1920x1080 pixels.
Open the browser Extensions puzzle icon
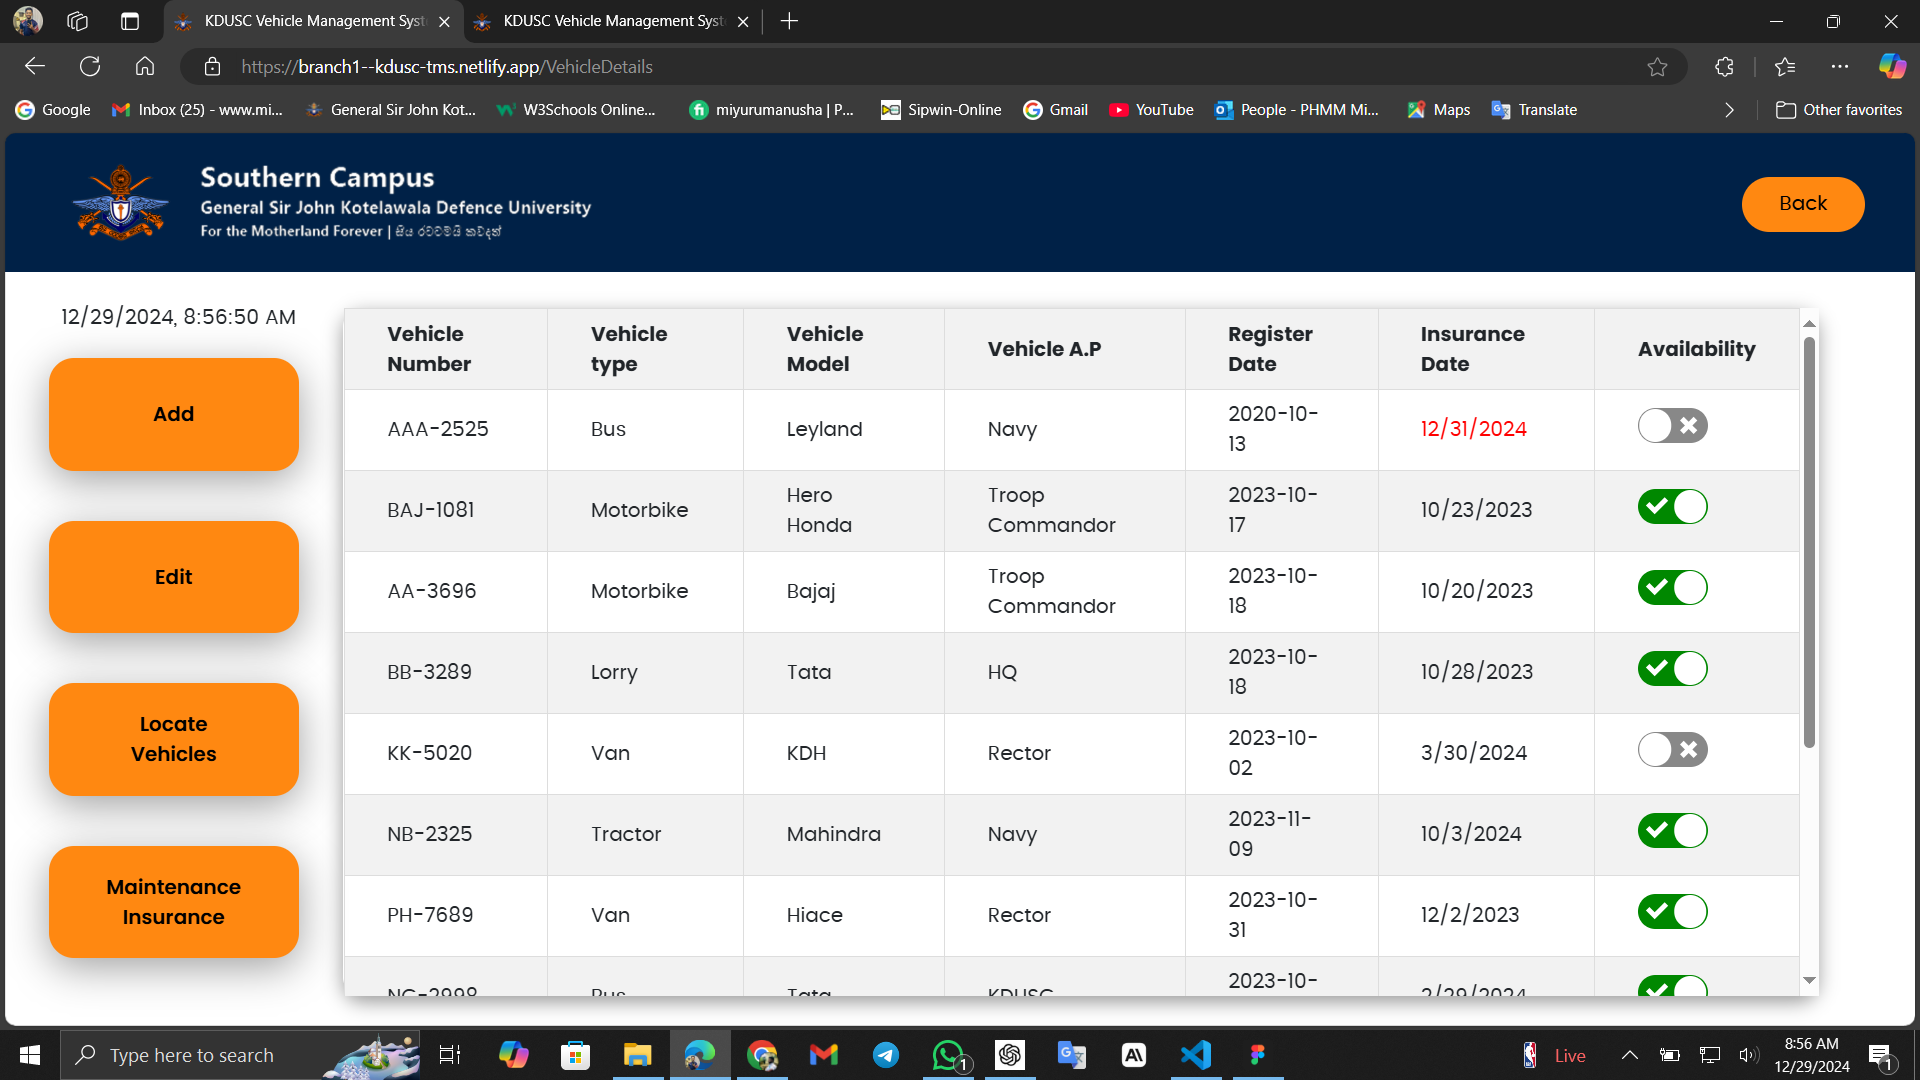(1724, 67)
